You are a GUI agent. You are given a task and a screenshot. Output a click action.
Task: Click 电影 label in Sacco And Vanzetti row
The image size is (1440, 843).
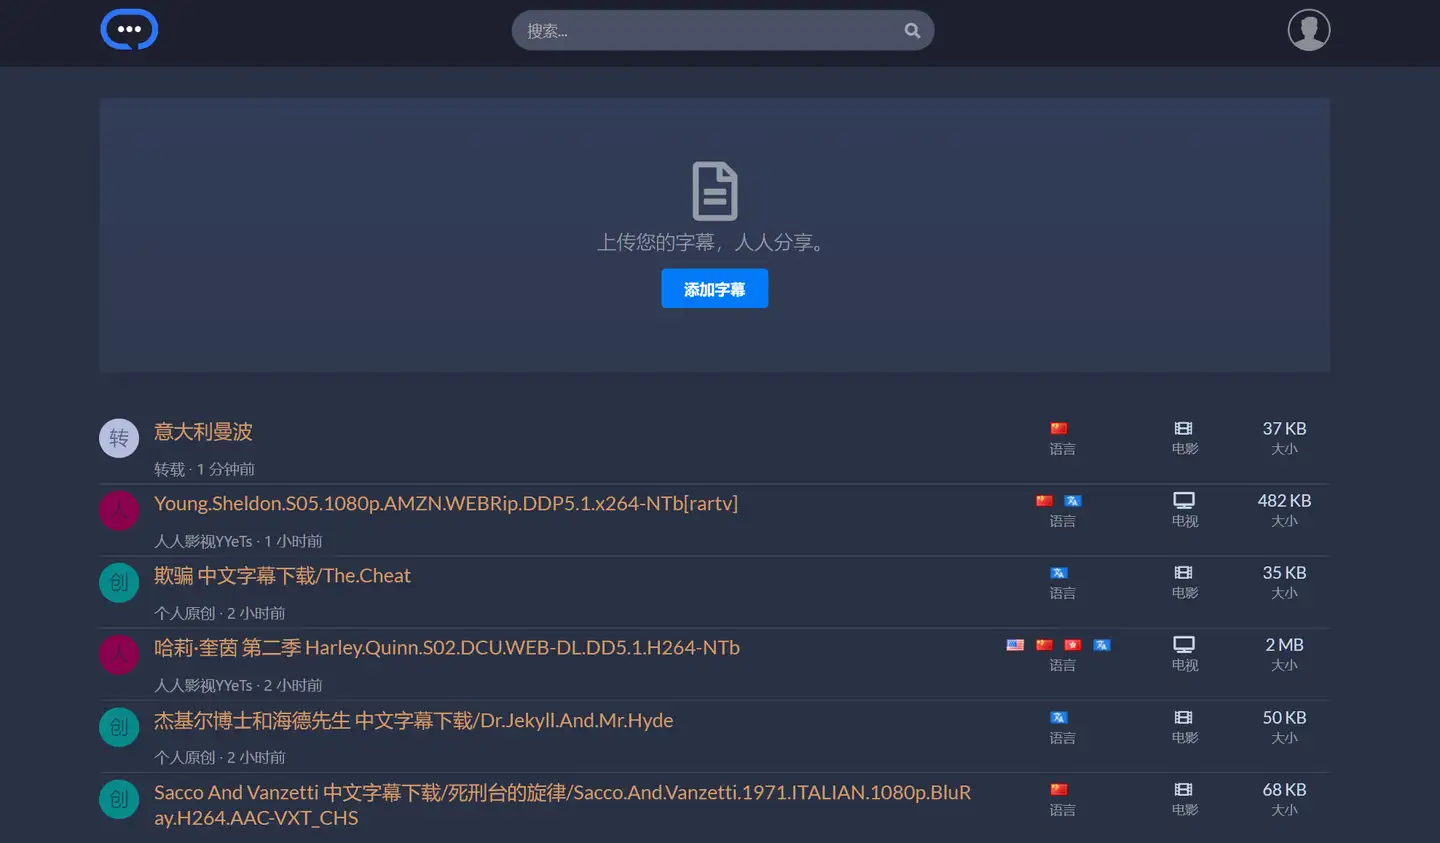[x=1185, y=810]
